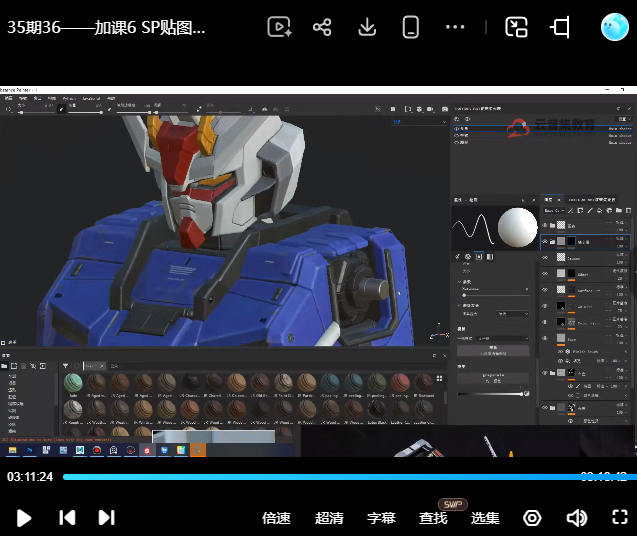Open the 超清 quality menu
This screenshot has height=536, width=637.
pos(329,518)
